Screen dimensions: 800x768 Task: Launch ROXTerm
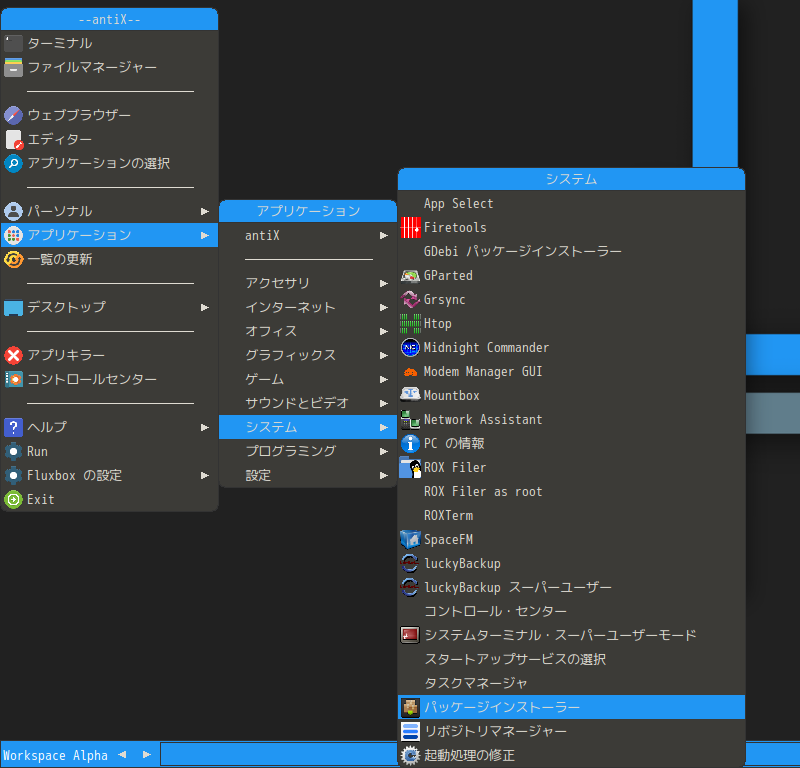[x=571, y=515]
